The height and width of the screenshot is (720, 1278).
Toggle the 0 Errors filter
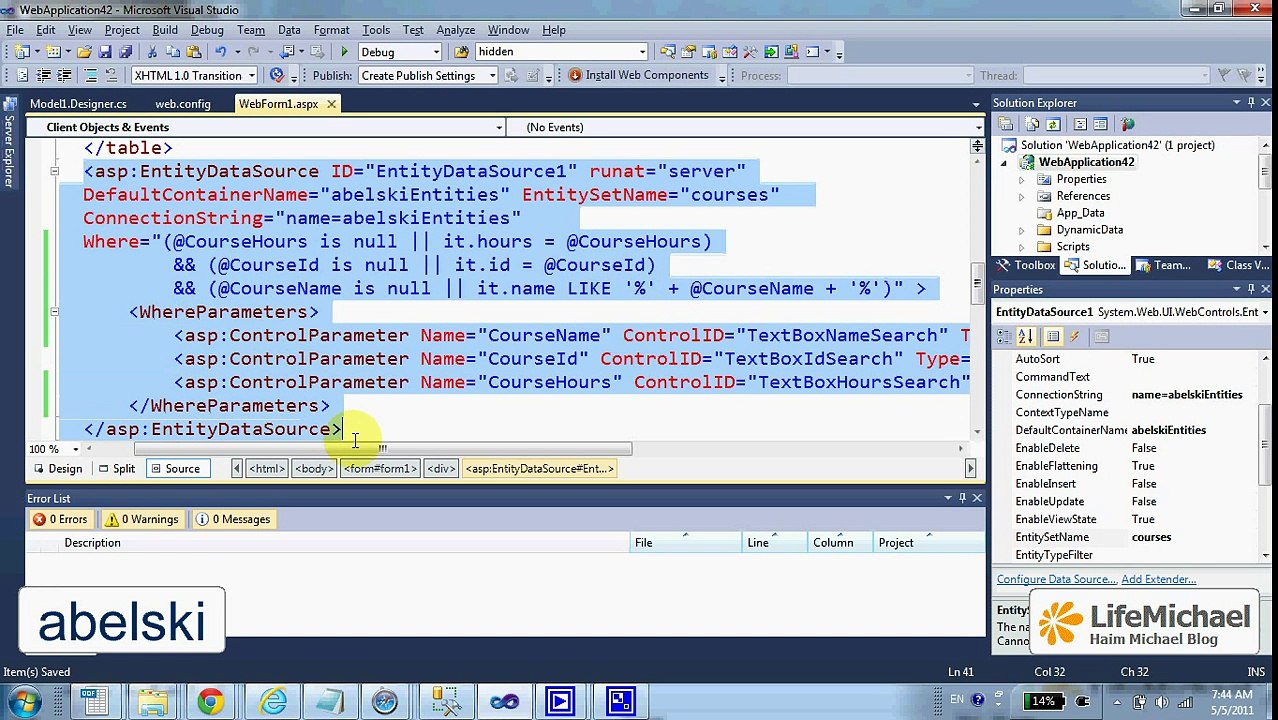coord(60,519)
